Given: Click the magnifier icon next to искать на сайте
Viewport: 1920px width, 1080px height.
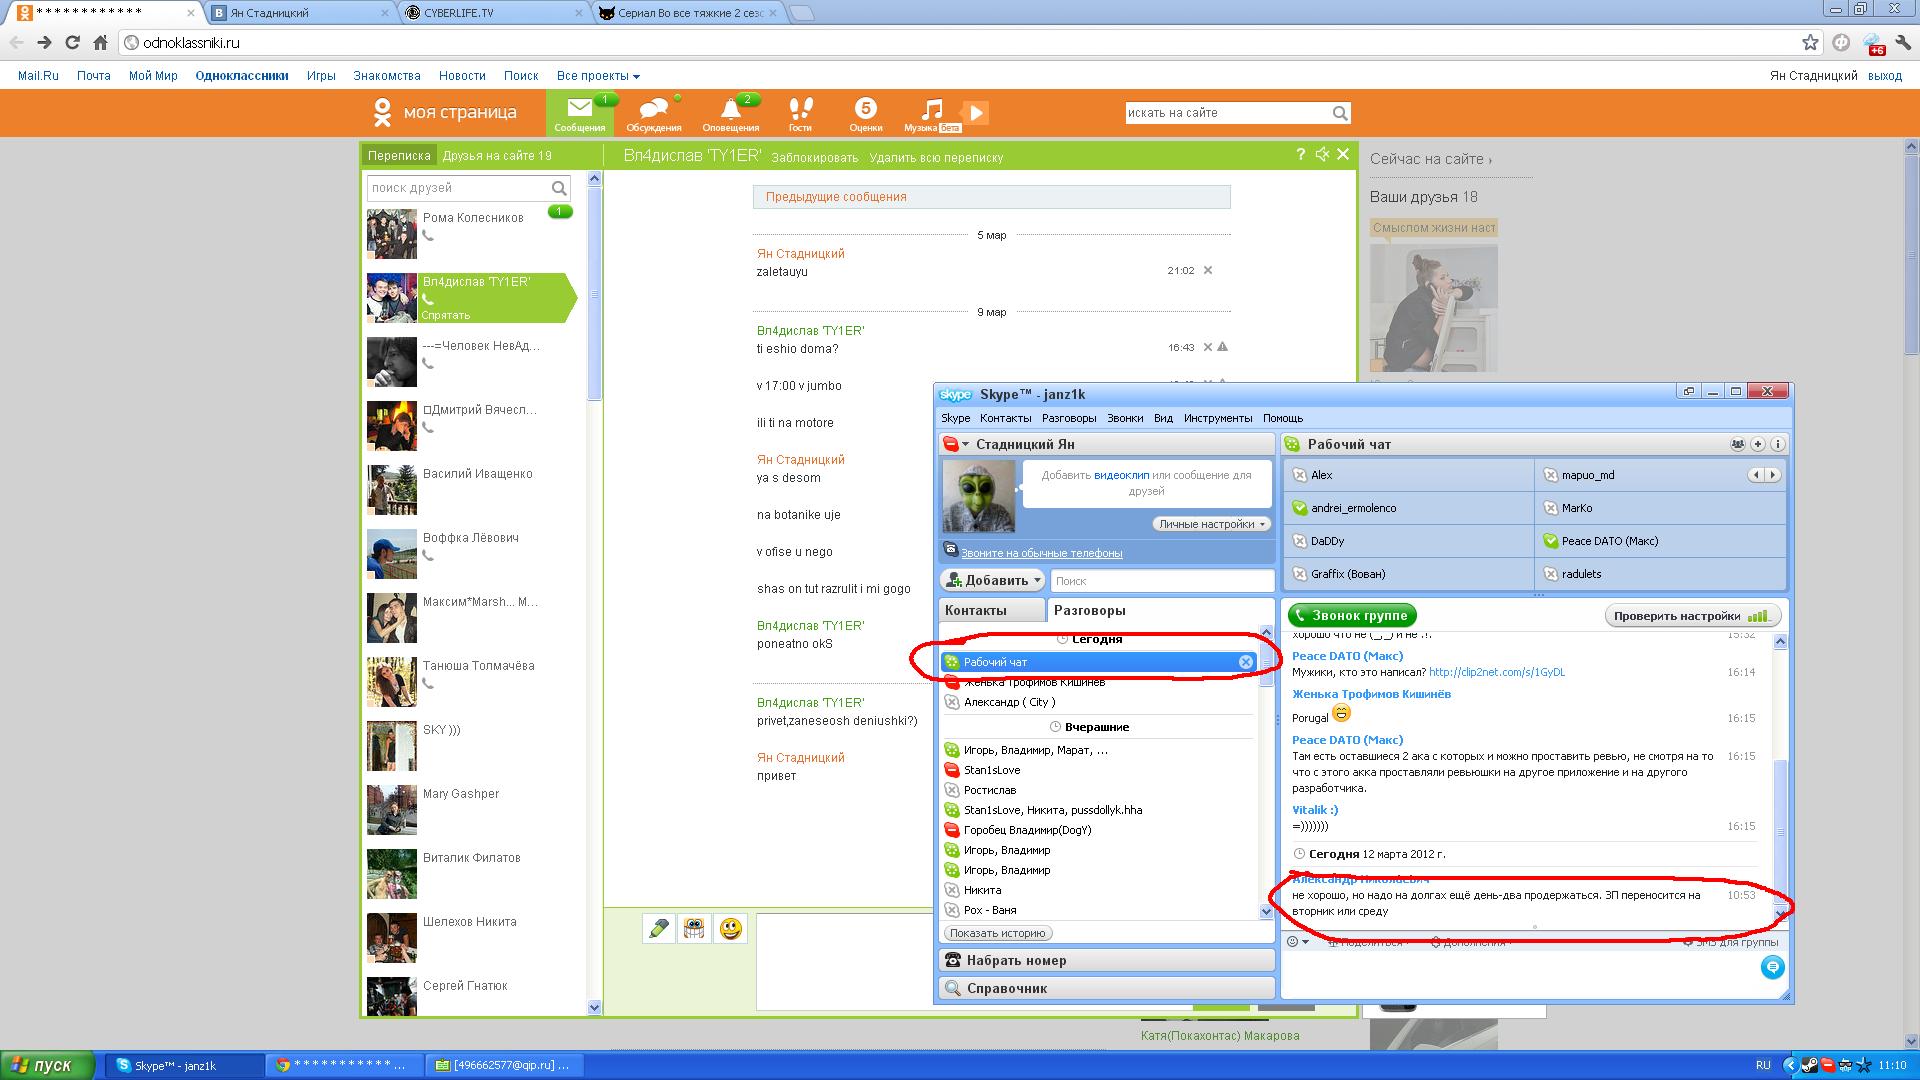Looking at the screenshot, I should 1340,114.
